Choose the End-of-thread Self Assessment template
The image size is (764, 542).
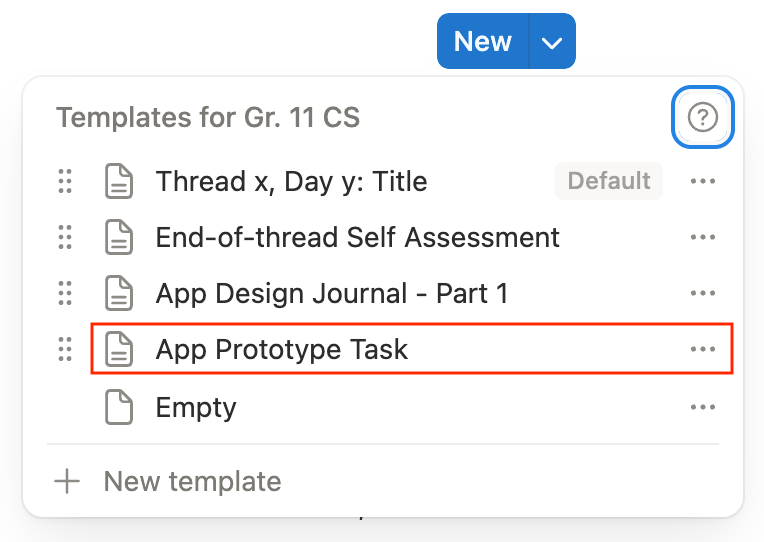coord(357,237)
